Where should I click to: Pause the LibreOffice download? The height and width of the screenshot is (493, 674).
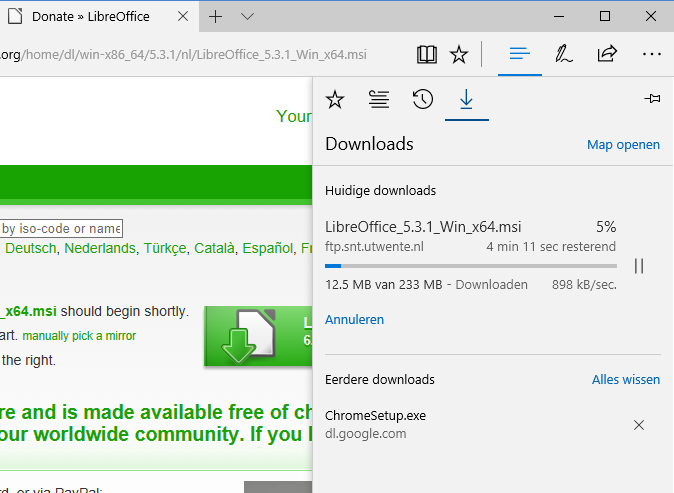pos(639,266)
